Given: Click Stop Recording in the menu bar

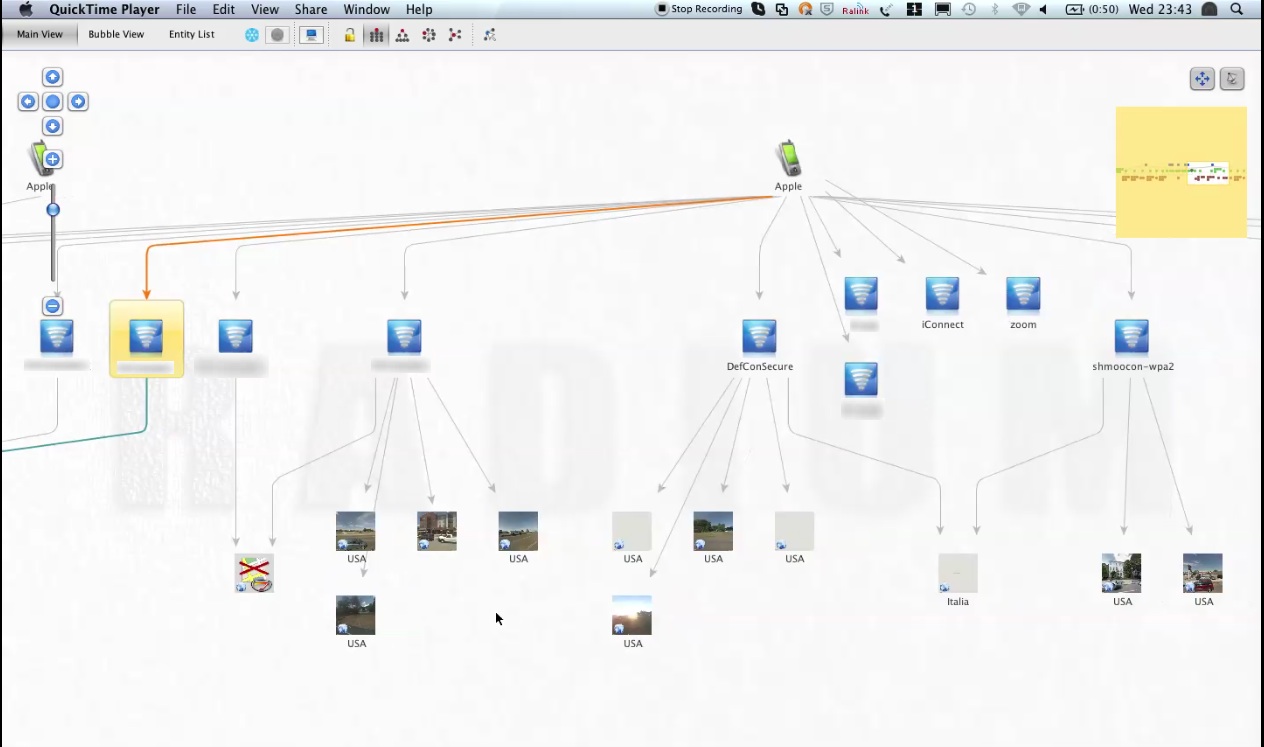Looking at the screenshot, I should (x=699, y=9).
